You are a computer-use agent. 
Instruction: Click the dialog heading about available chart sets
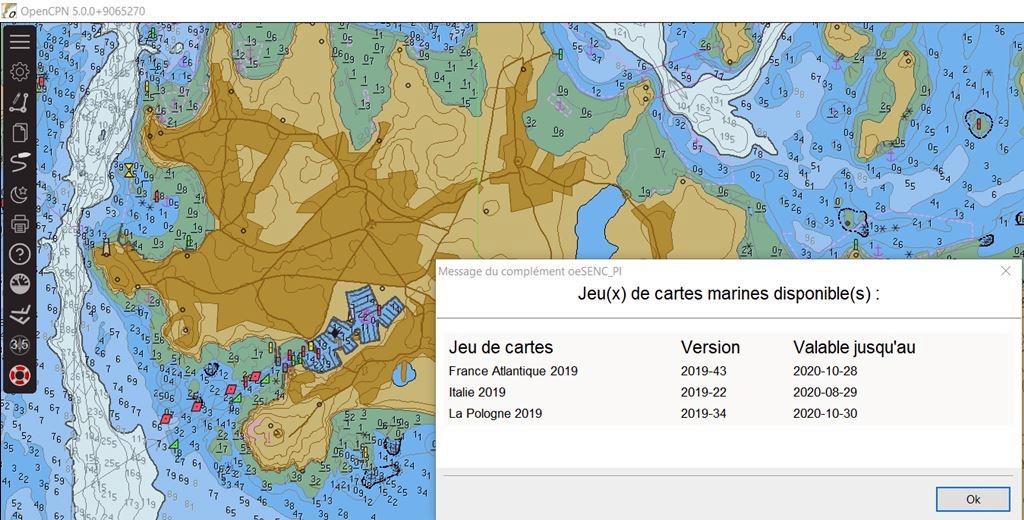coord(728,294)
